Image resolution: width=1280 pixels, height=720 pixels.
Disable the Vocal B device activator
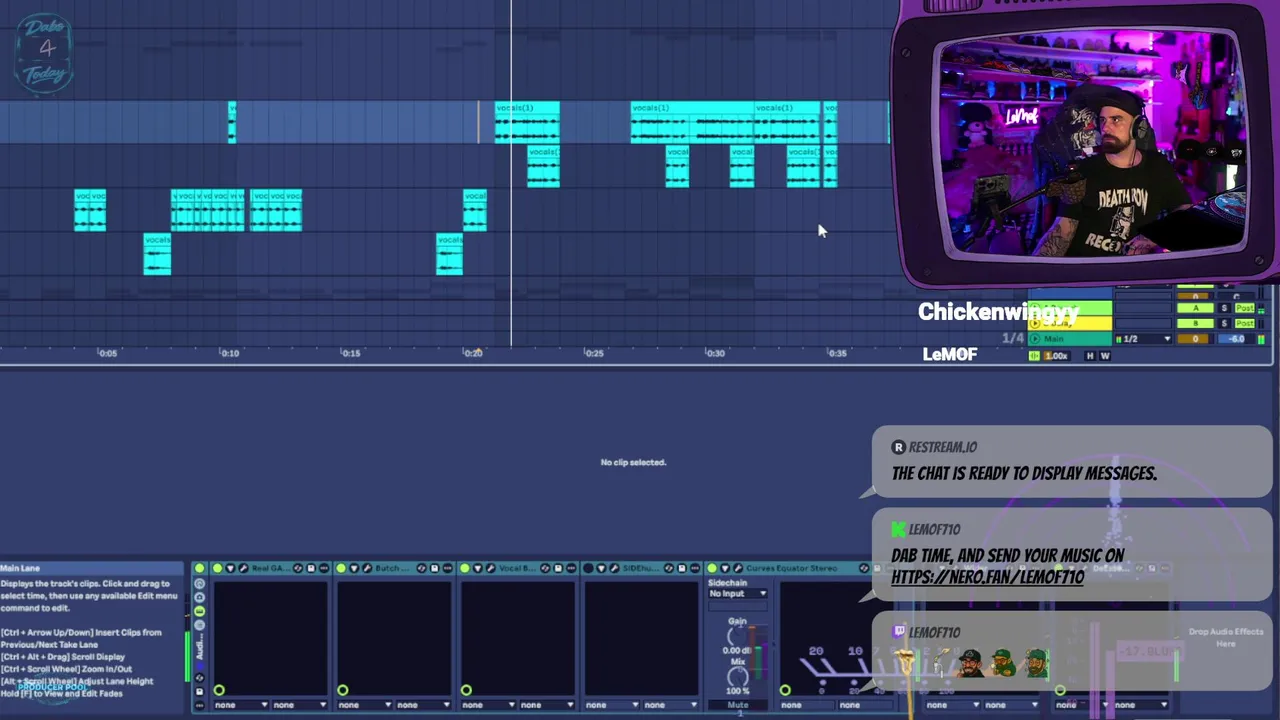coord(465,568)
